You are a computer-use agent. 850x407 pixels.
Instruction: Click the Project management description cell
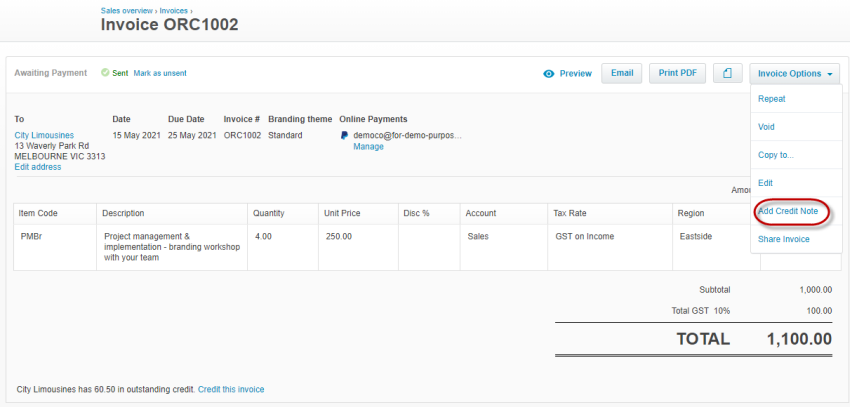(172, 247)
